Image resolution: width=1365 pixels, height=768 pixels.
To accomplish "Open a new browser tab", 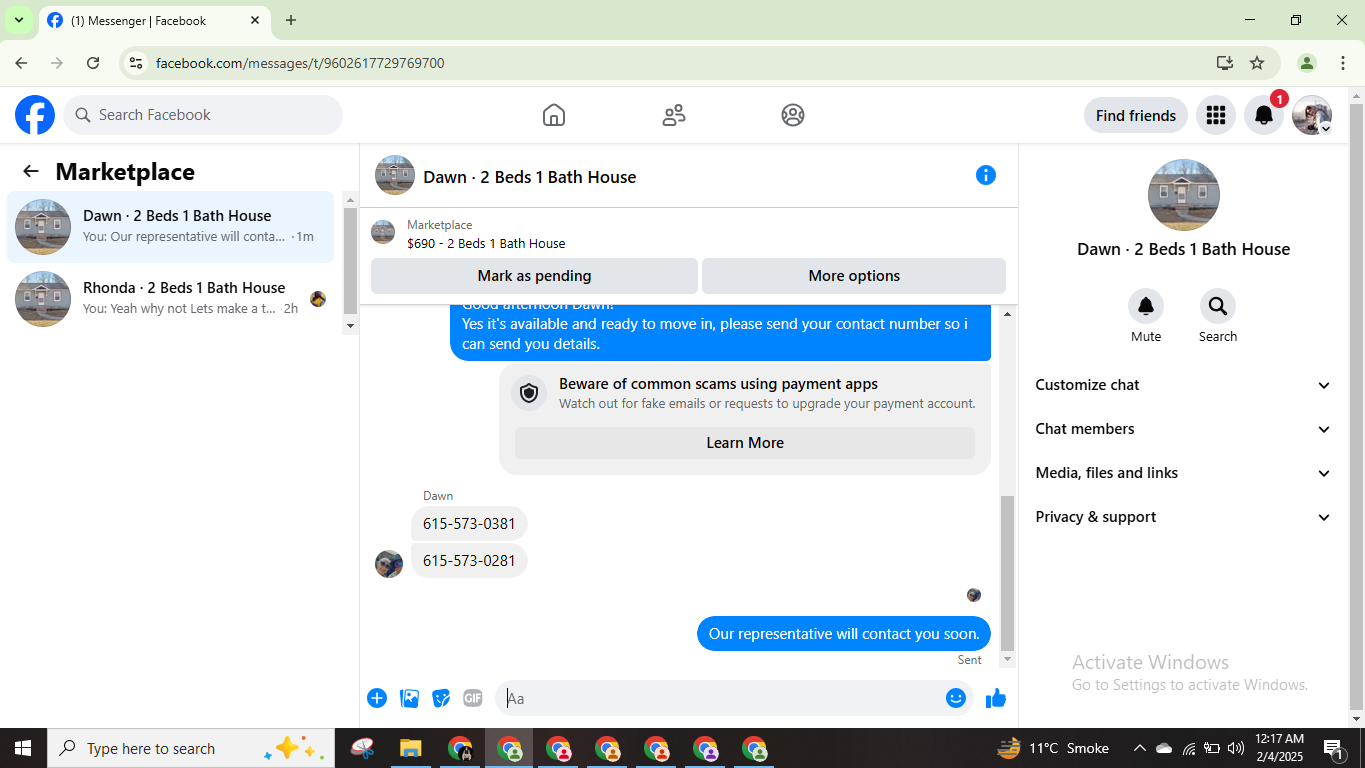I will coord(291,20).
